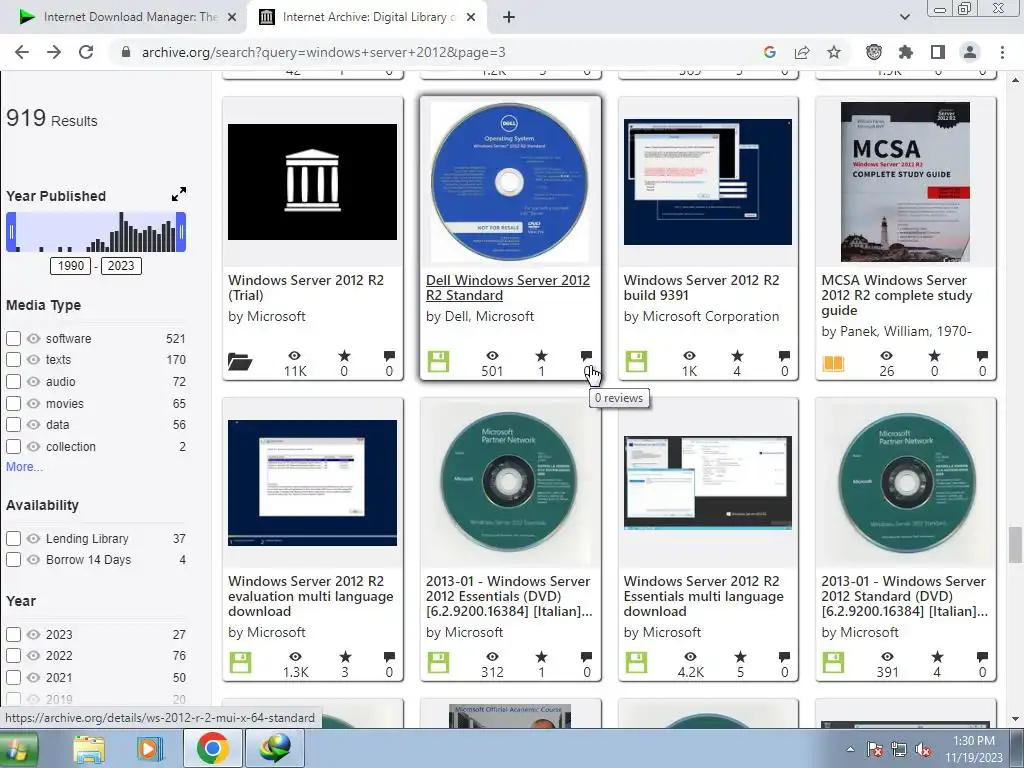Open Chrome's three-dot menu
The image size is (1024, 768).
coord(1002,52)
